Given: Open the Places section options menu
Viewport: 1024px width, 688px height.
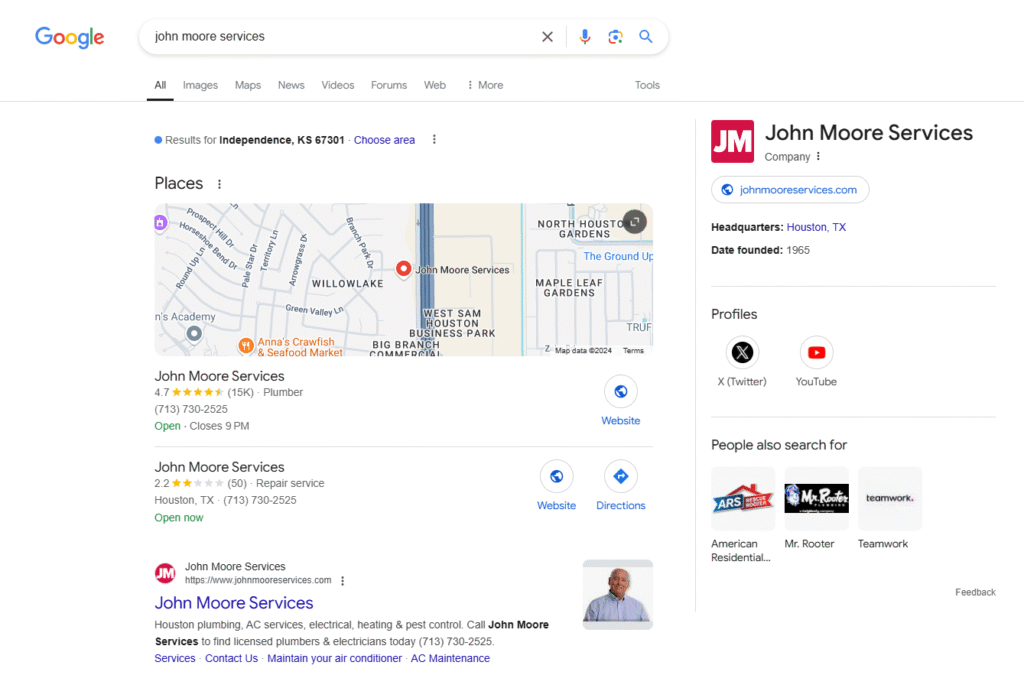Looking at the screenshot, I should [219, 184].
